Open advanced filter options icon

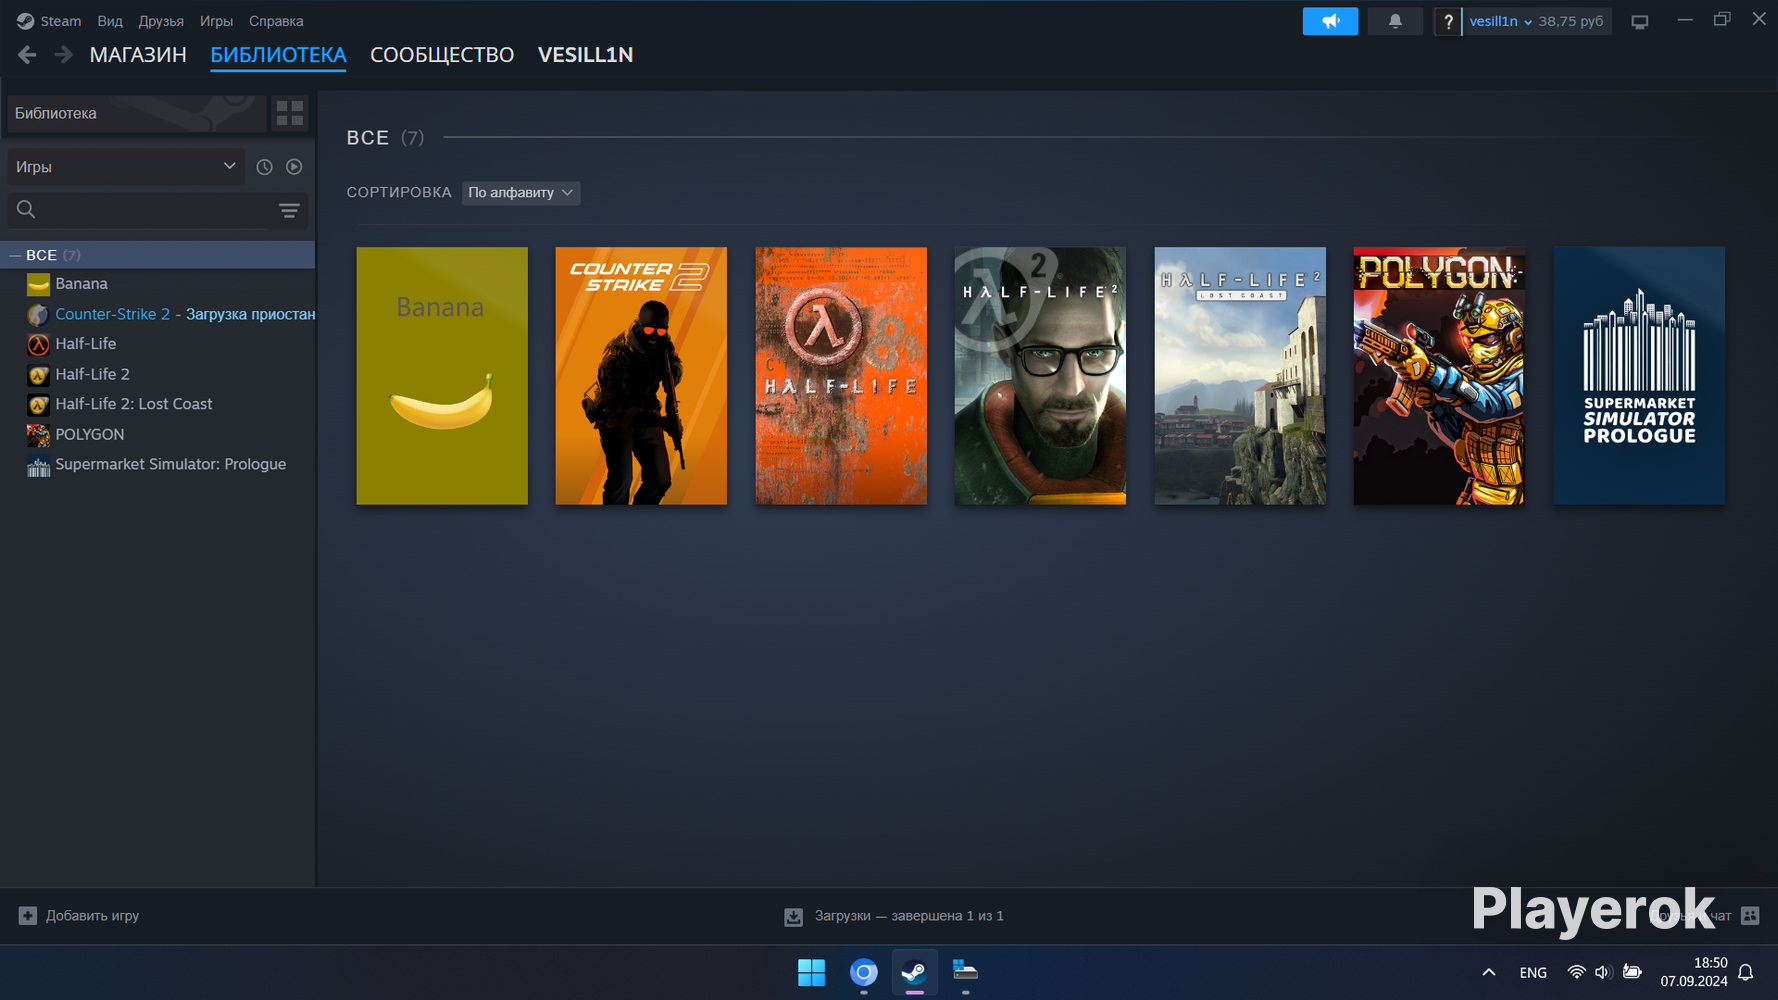pos(289,210)
